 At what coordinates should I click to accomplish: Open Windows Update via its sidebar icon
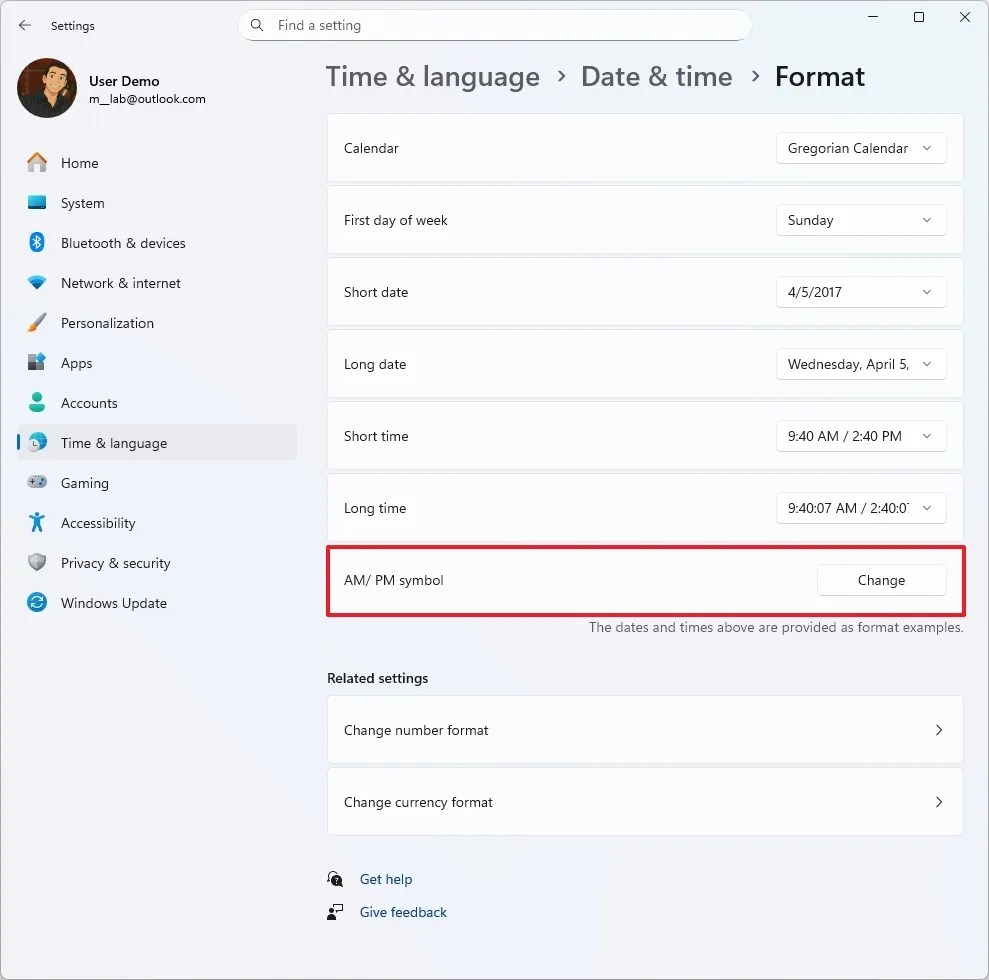(x=37, y=603)
